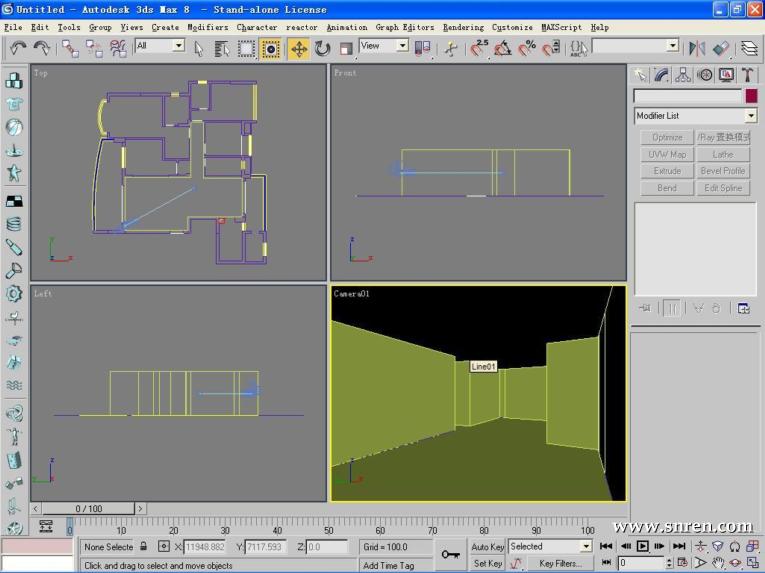Viewport: 765px width, 573px height.
Task: Expand the Modifier List dropdown
Action: click(751, 116)
